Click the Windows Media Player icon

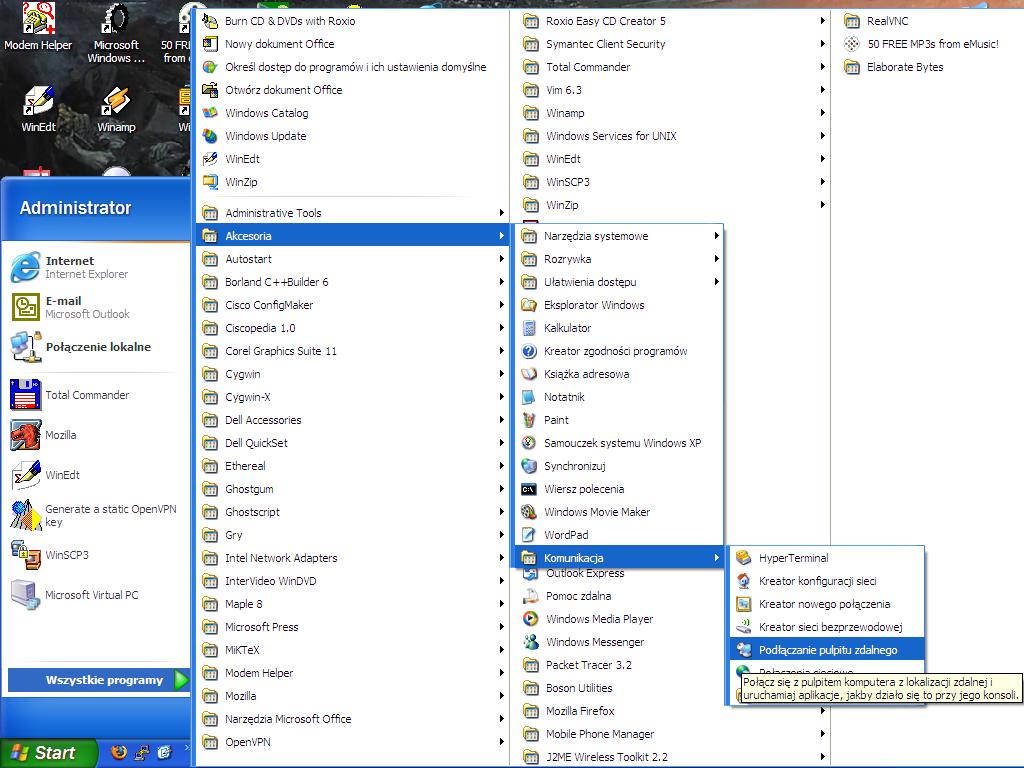531,618
